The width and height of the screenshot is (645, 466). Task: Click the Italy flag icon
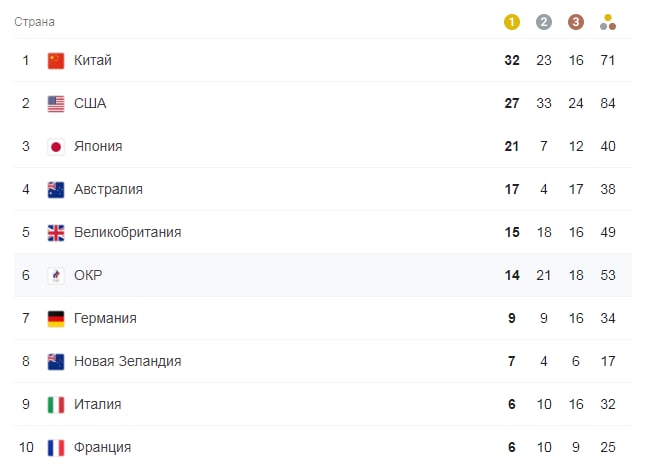(x=56, y=405)
